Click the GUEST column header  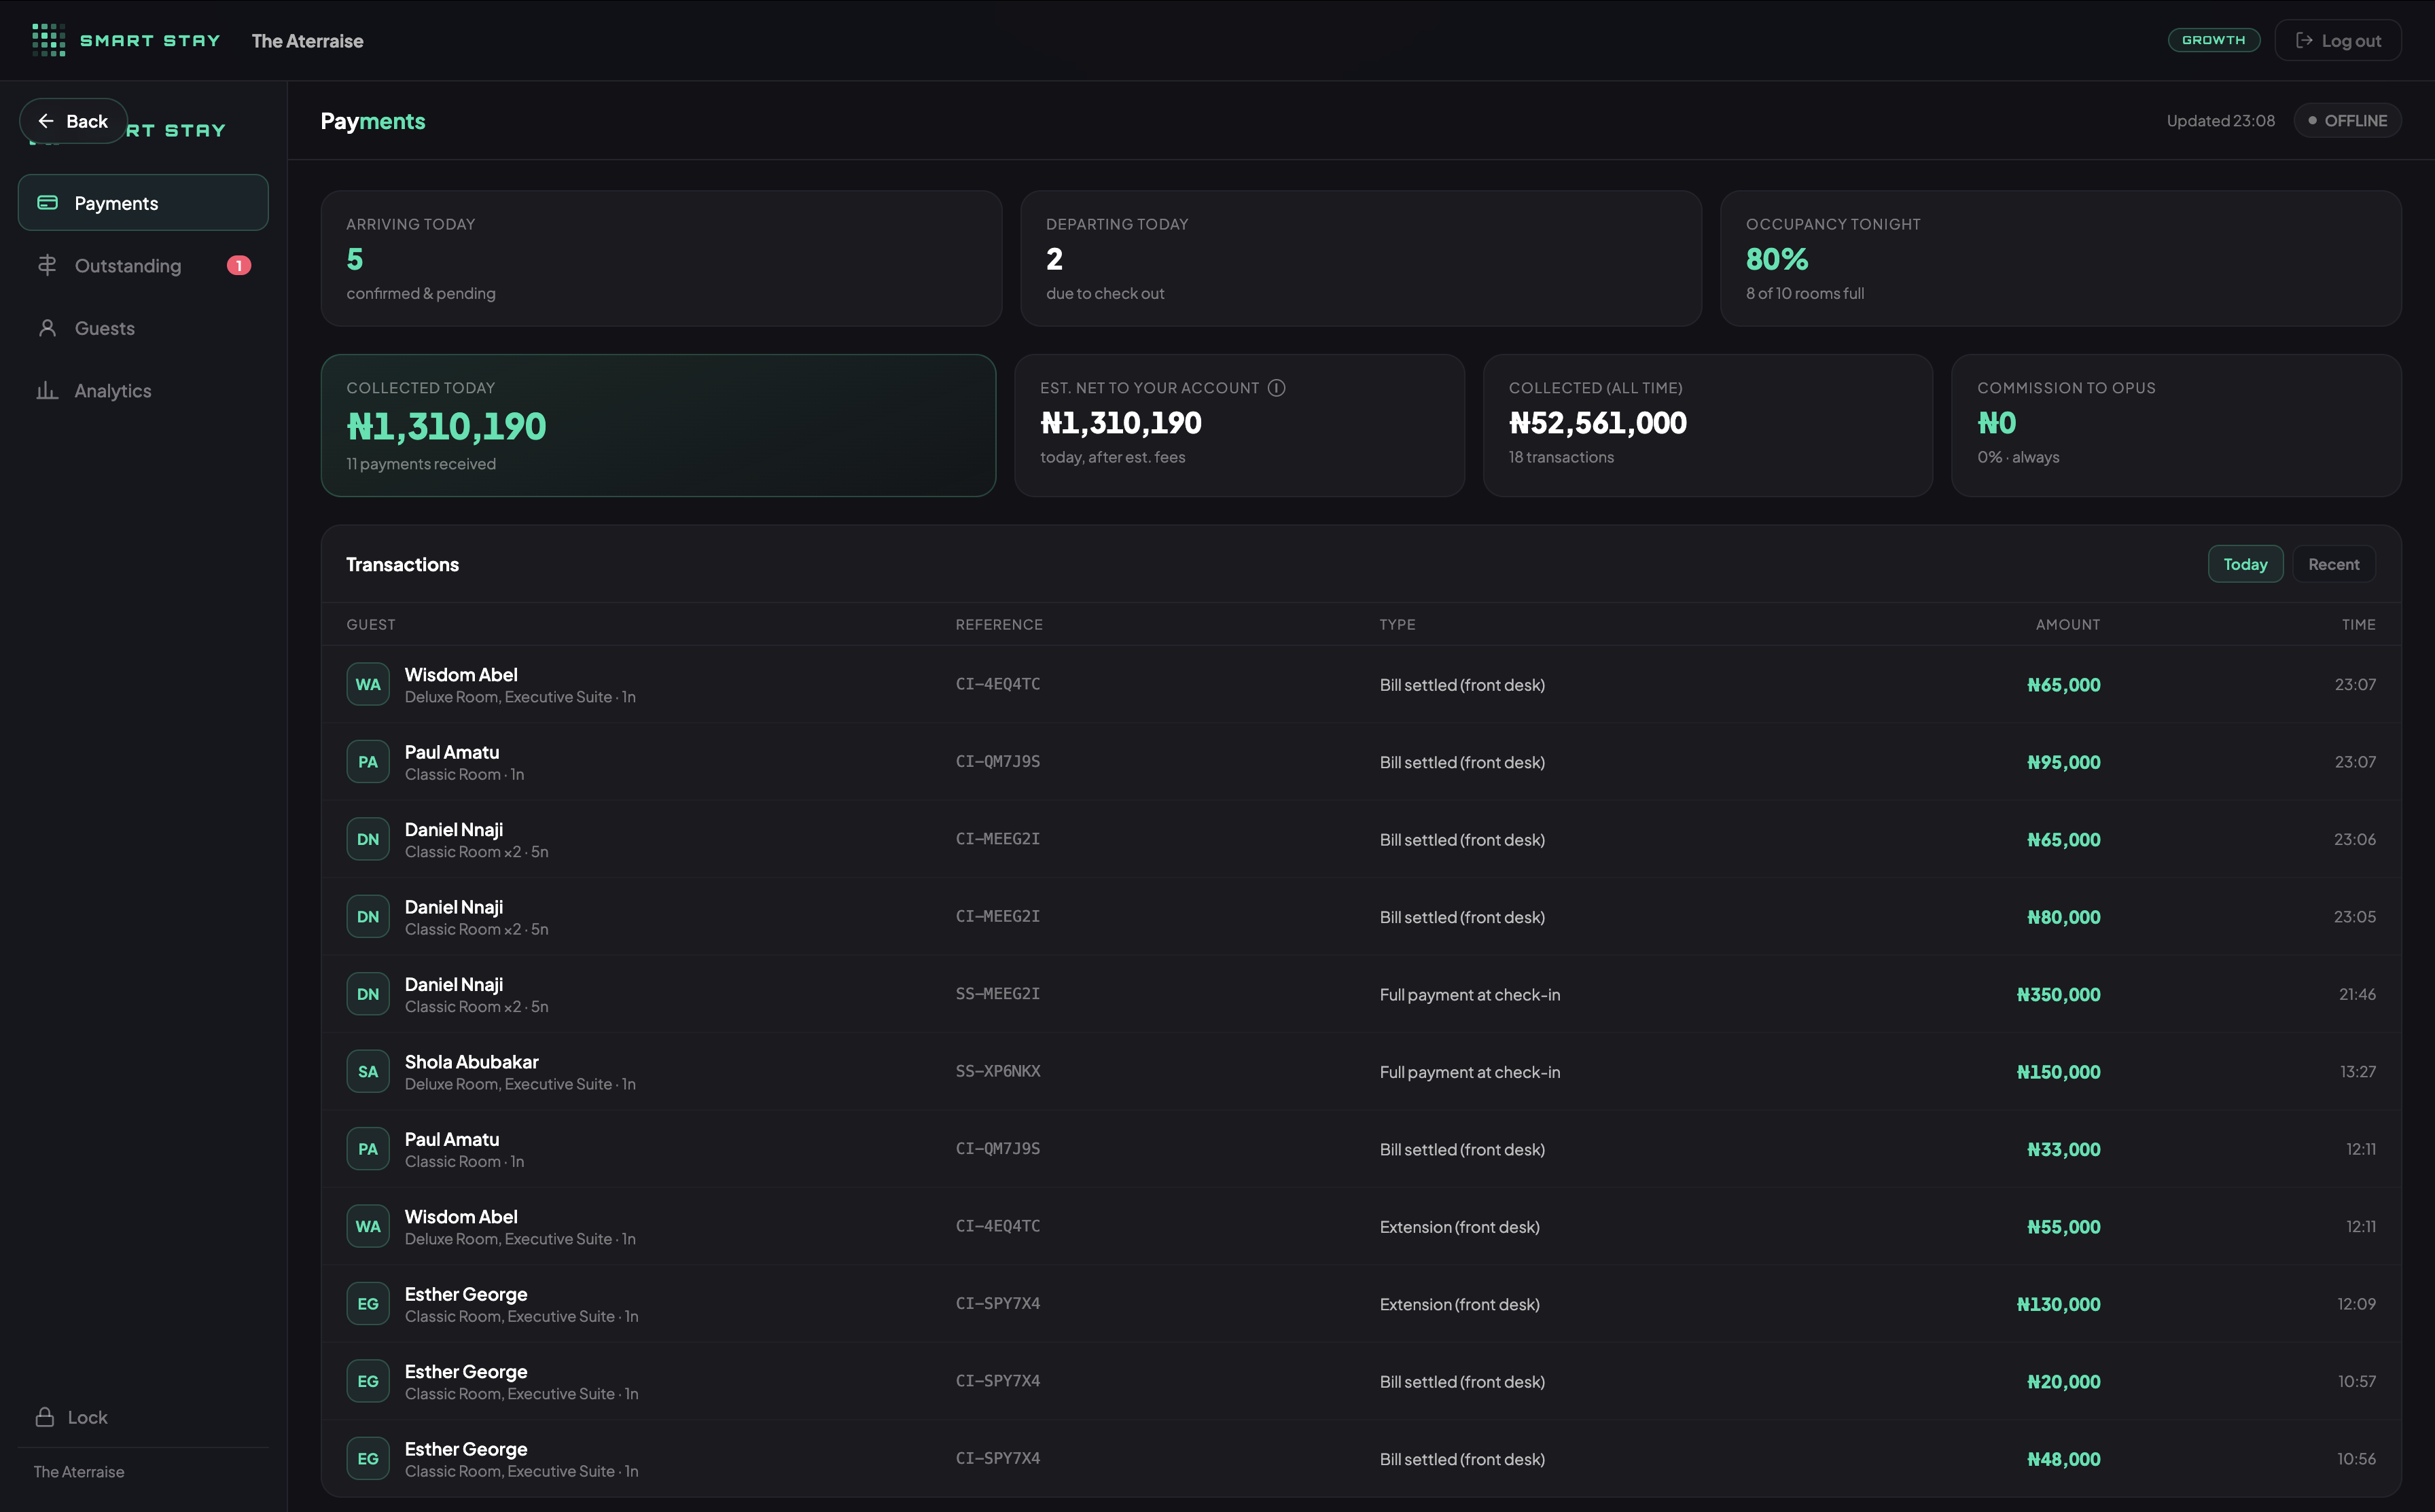tap(371, 624)
